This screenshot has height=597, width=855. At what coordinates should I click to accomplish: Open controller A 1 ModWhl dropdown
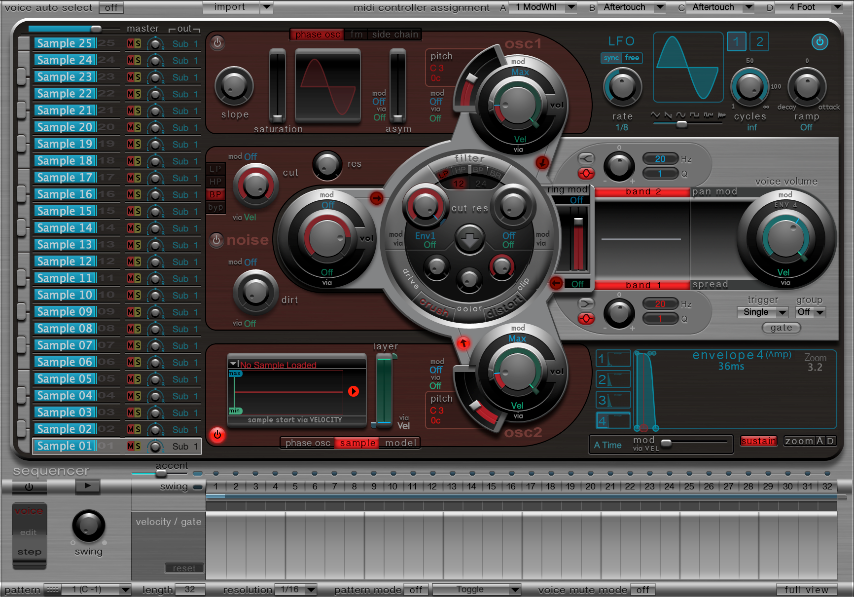543,7
